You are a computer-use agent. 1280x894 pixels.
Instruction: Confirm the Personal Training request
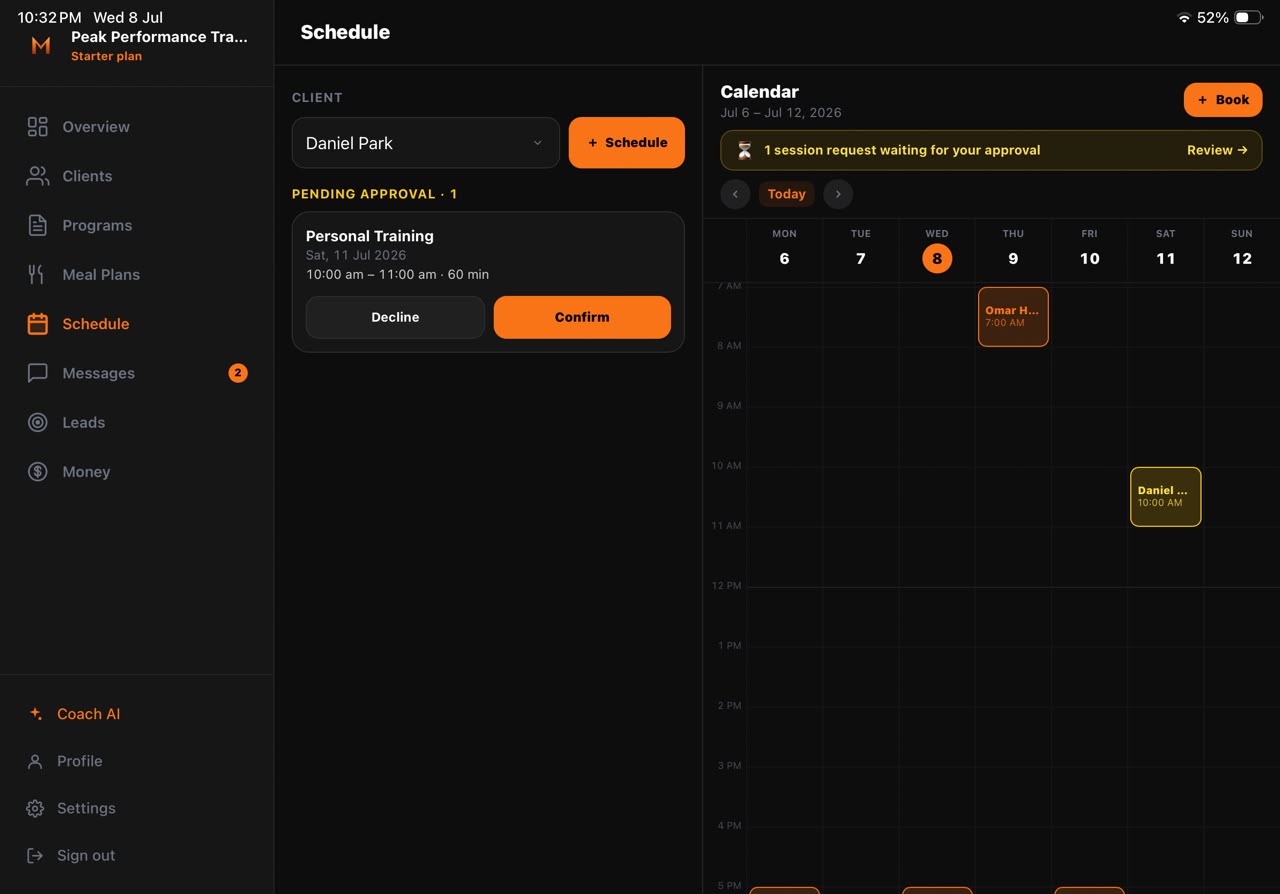click(582, 317)
